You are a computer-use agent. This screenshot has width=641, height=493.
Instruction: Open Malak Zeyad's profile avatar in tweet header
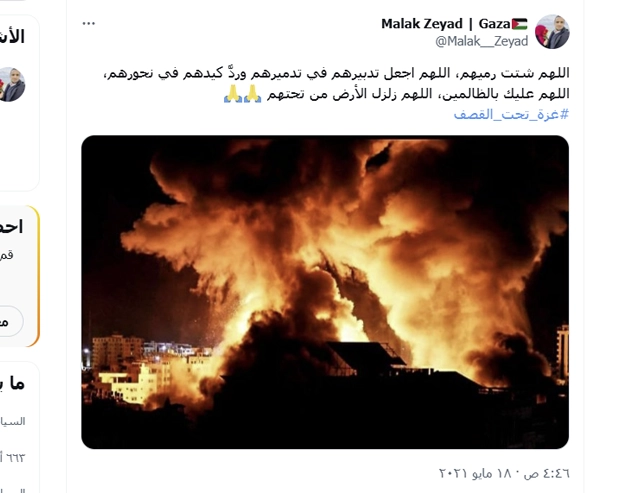tap(552, 32)
